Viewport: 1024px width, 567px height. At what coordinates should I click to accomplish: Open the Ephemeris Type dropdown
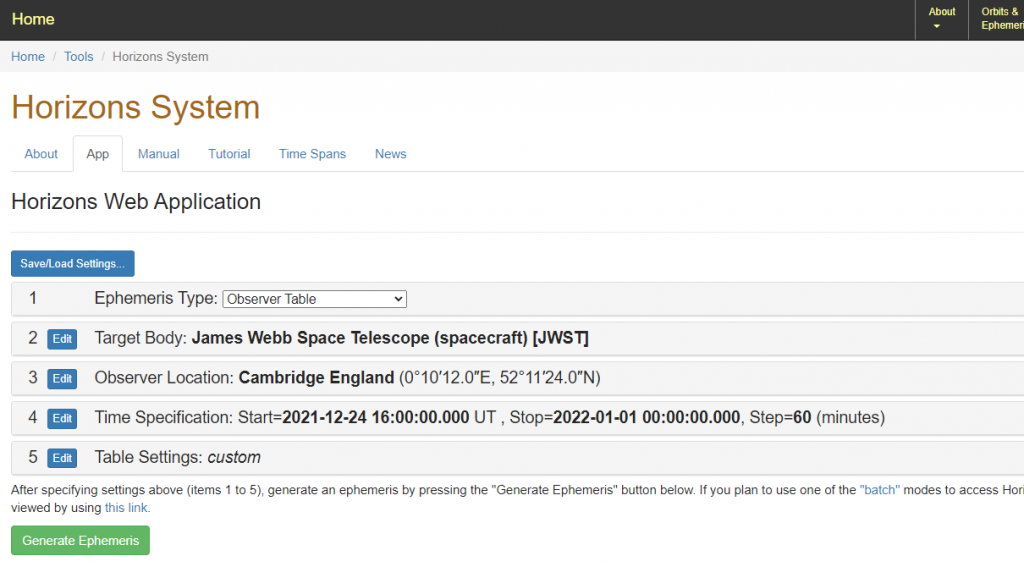click(x=314, y=299)
